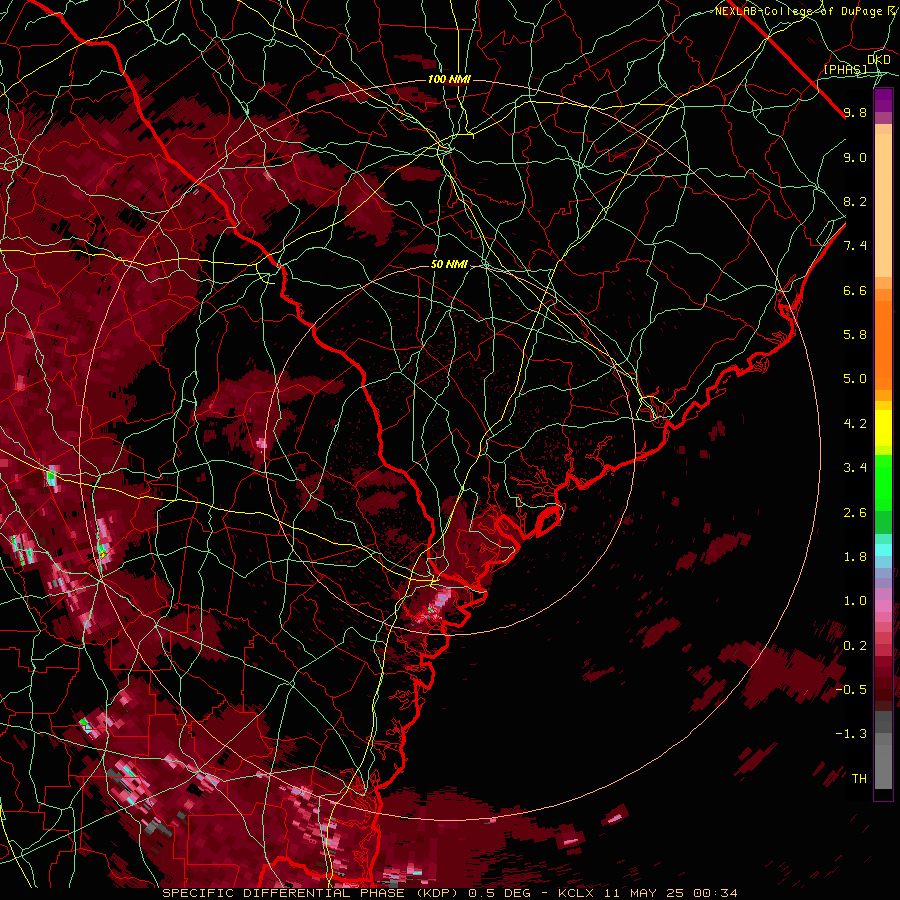
Task: Click the 50 NMI range ring label
Action: point(449,264)
